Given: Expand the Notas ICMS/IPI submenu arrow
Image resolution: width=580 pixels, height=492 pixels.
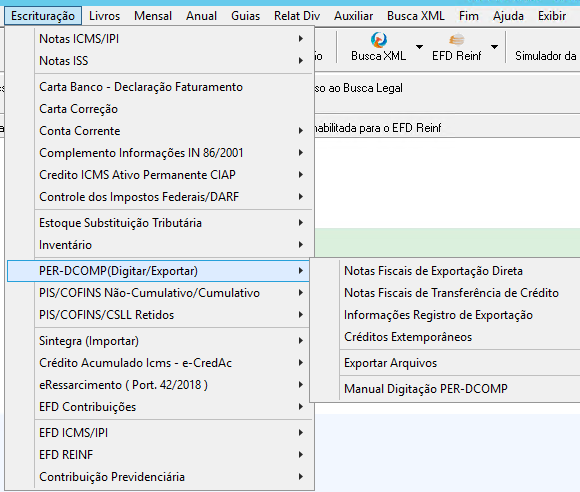Looking at the screenshot, I should point(301,38).
